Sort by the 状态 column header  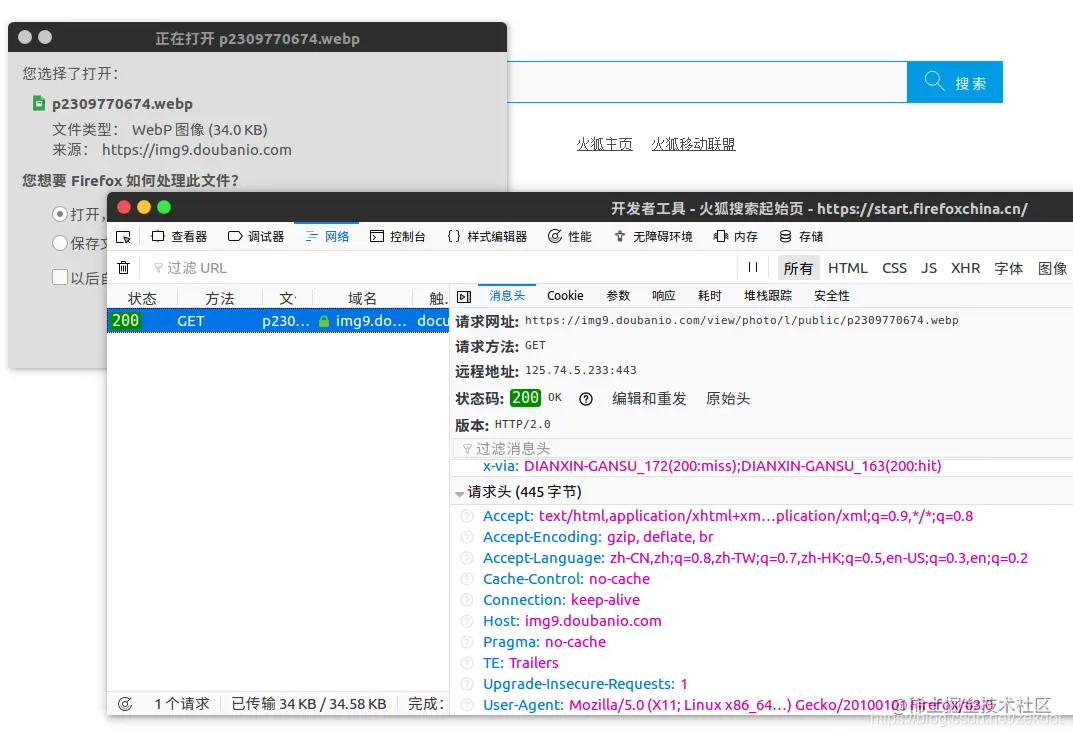click(x=142, y=298)
